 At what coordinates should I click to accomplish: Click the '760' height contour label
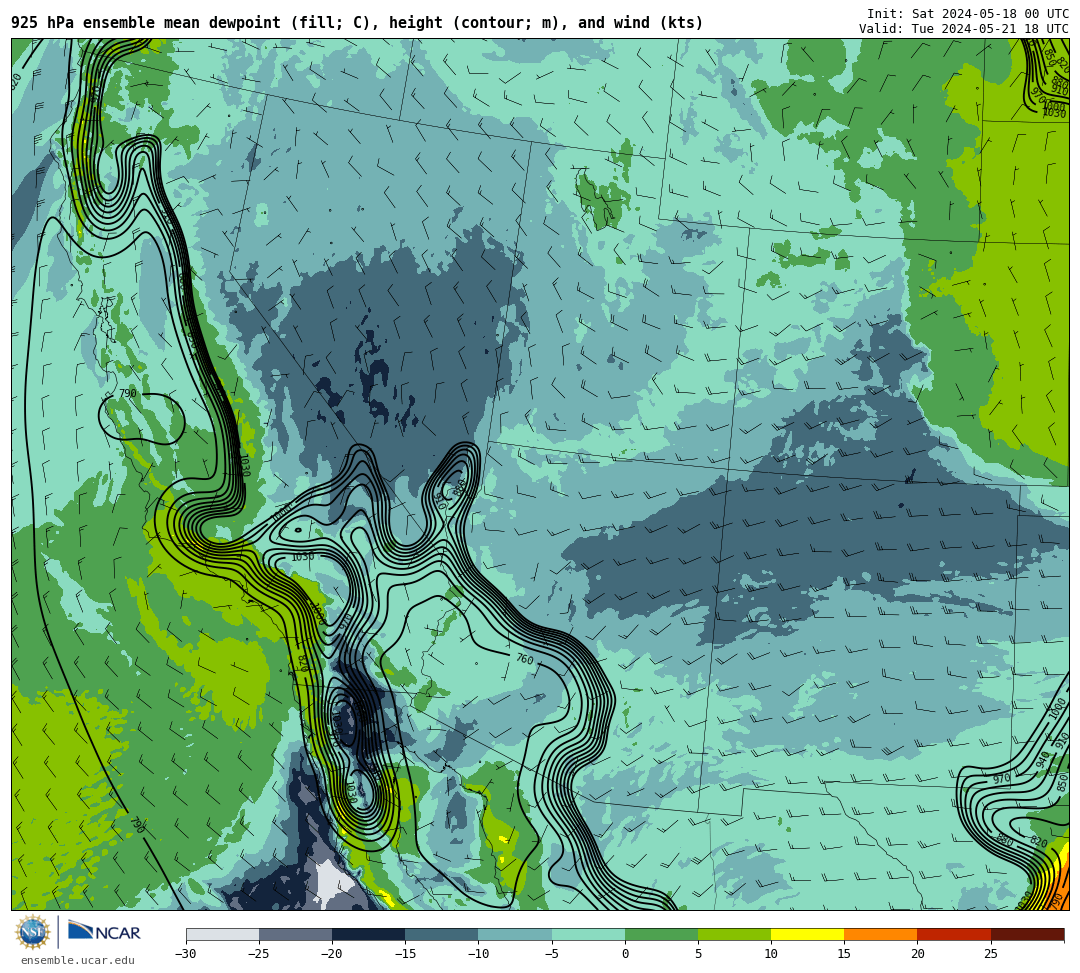tap(525, 659)
